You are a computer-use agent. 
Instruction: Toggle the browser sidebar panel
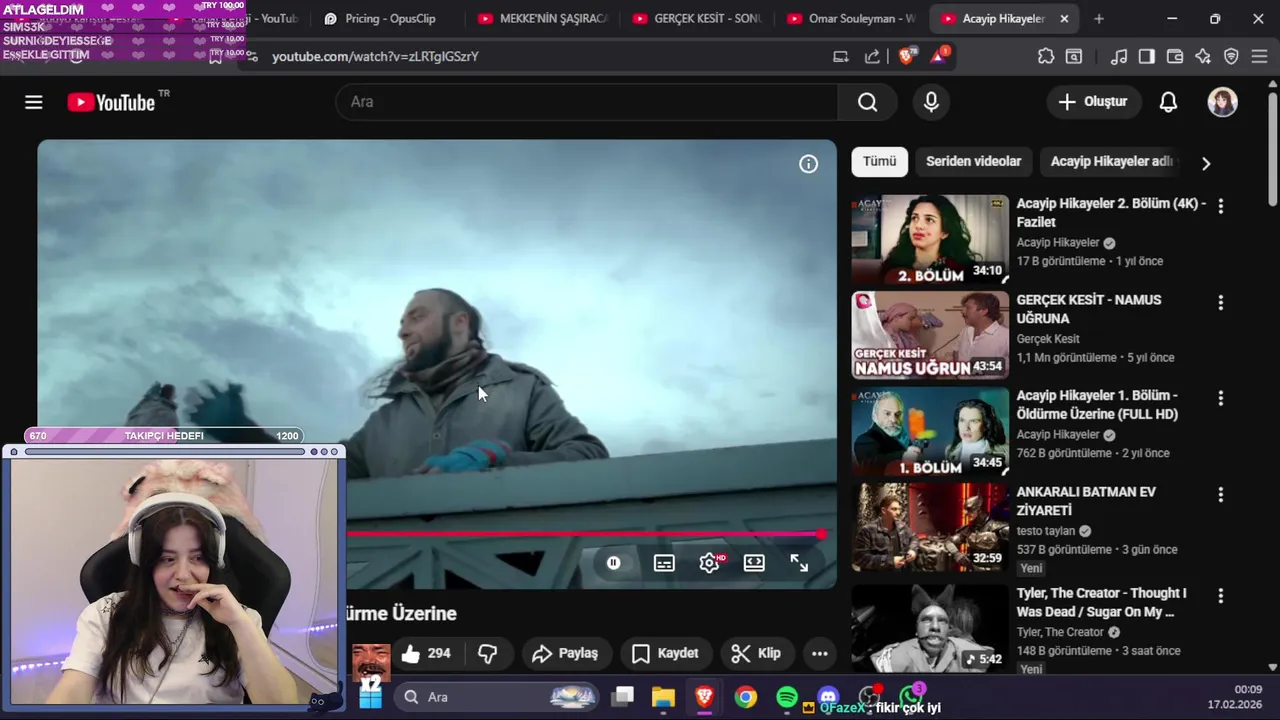click(x=1147, y=56)
